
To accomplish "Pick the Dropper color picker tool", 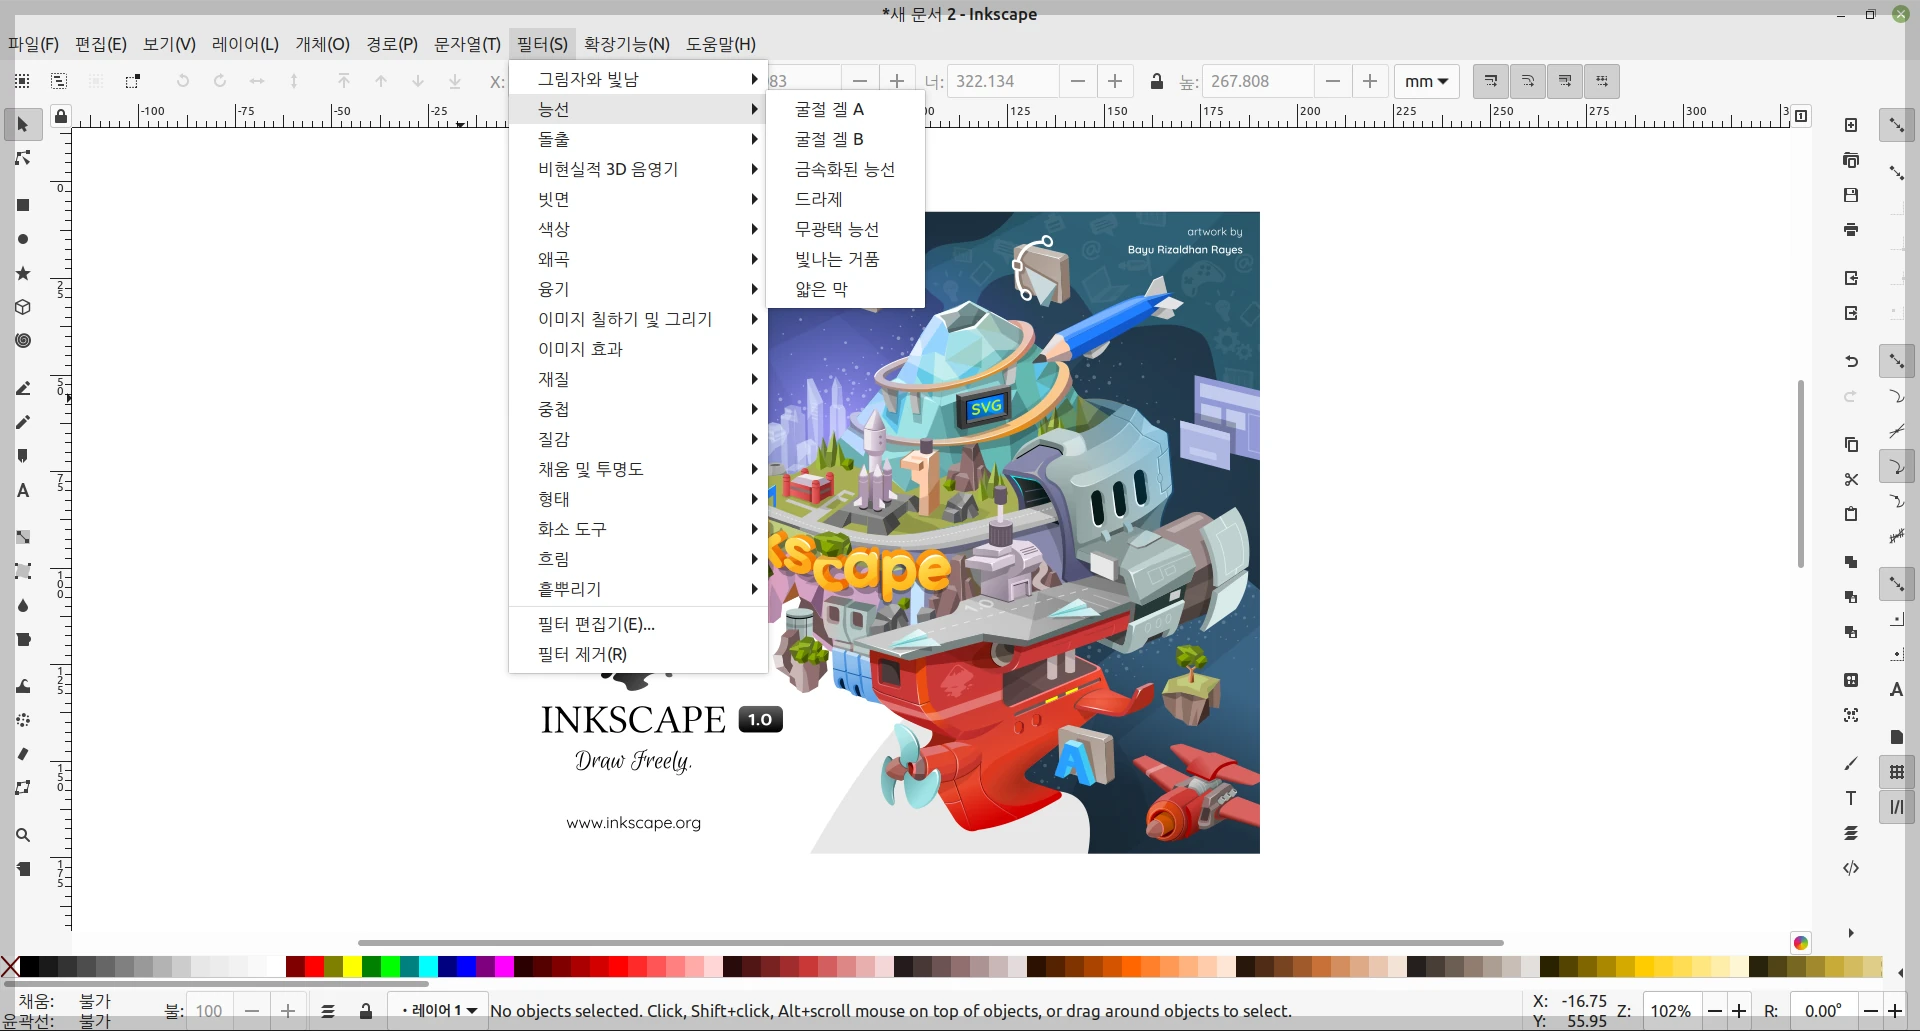I will (x=23, y=605).
